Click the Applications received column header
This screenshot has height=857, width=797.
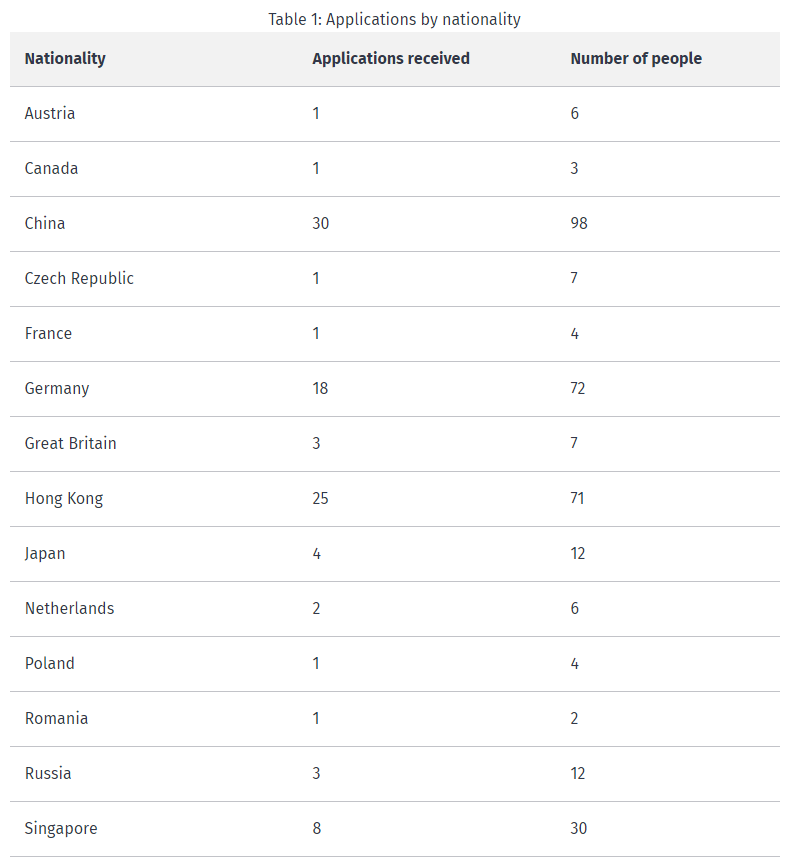point(390,59)
